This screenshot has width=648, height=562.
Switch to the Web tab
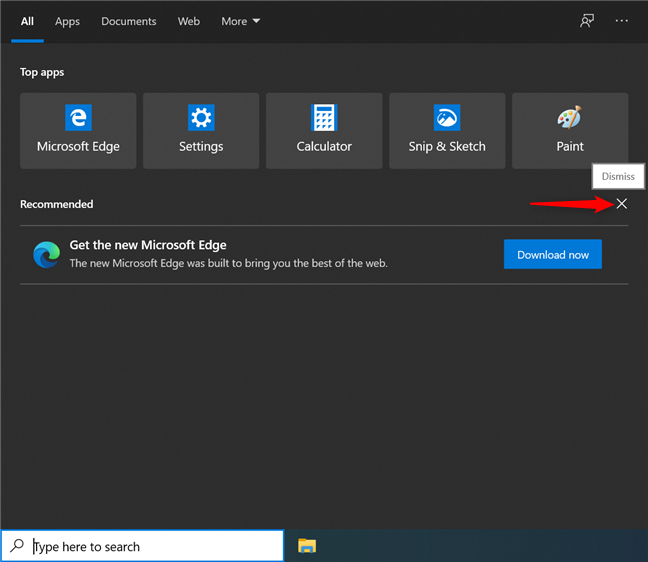coord(188,21)
